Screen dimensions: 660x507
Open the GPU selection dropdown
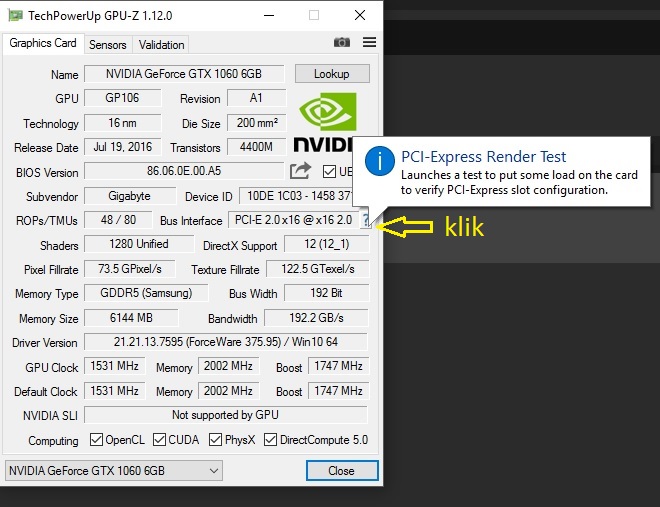tap(114, 470)
